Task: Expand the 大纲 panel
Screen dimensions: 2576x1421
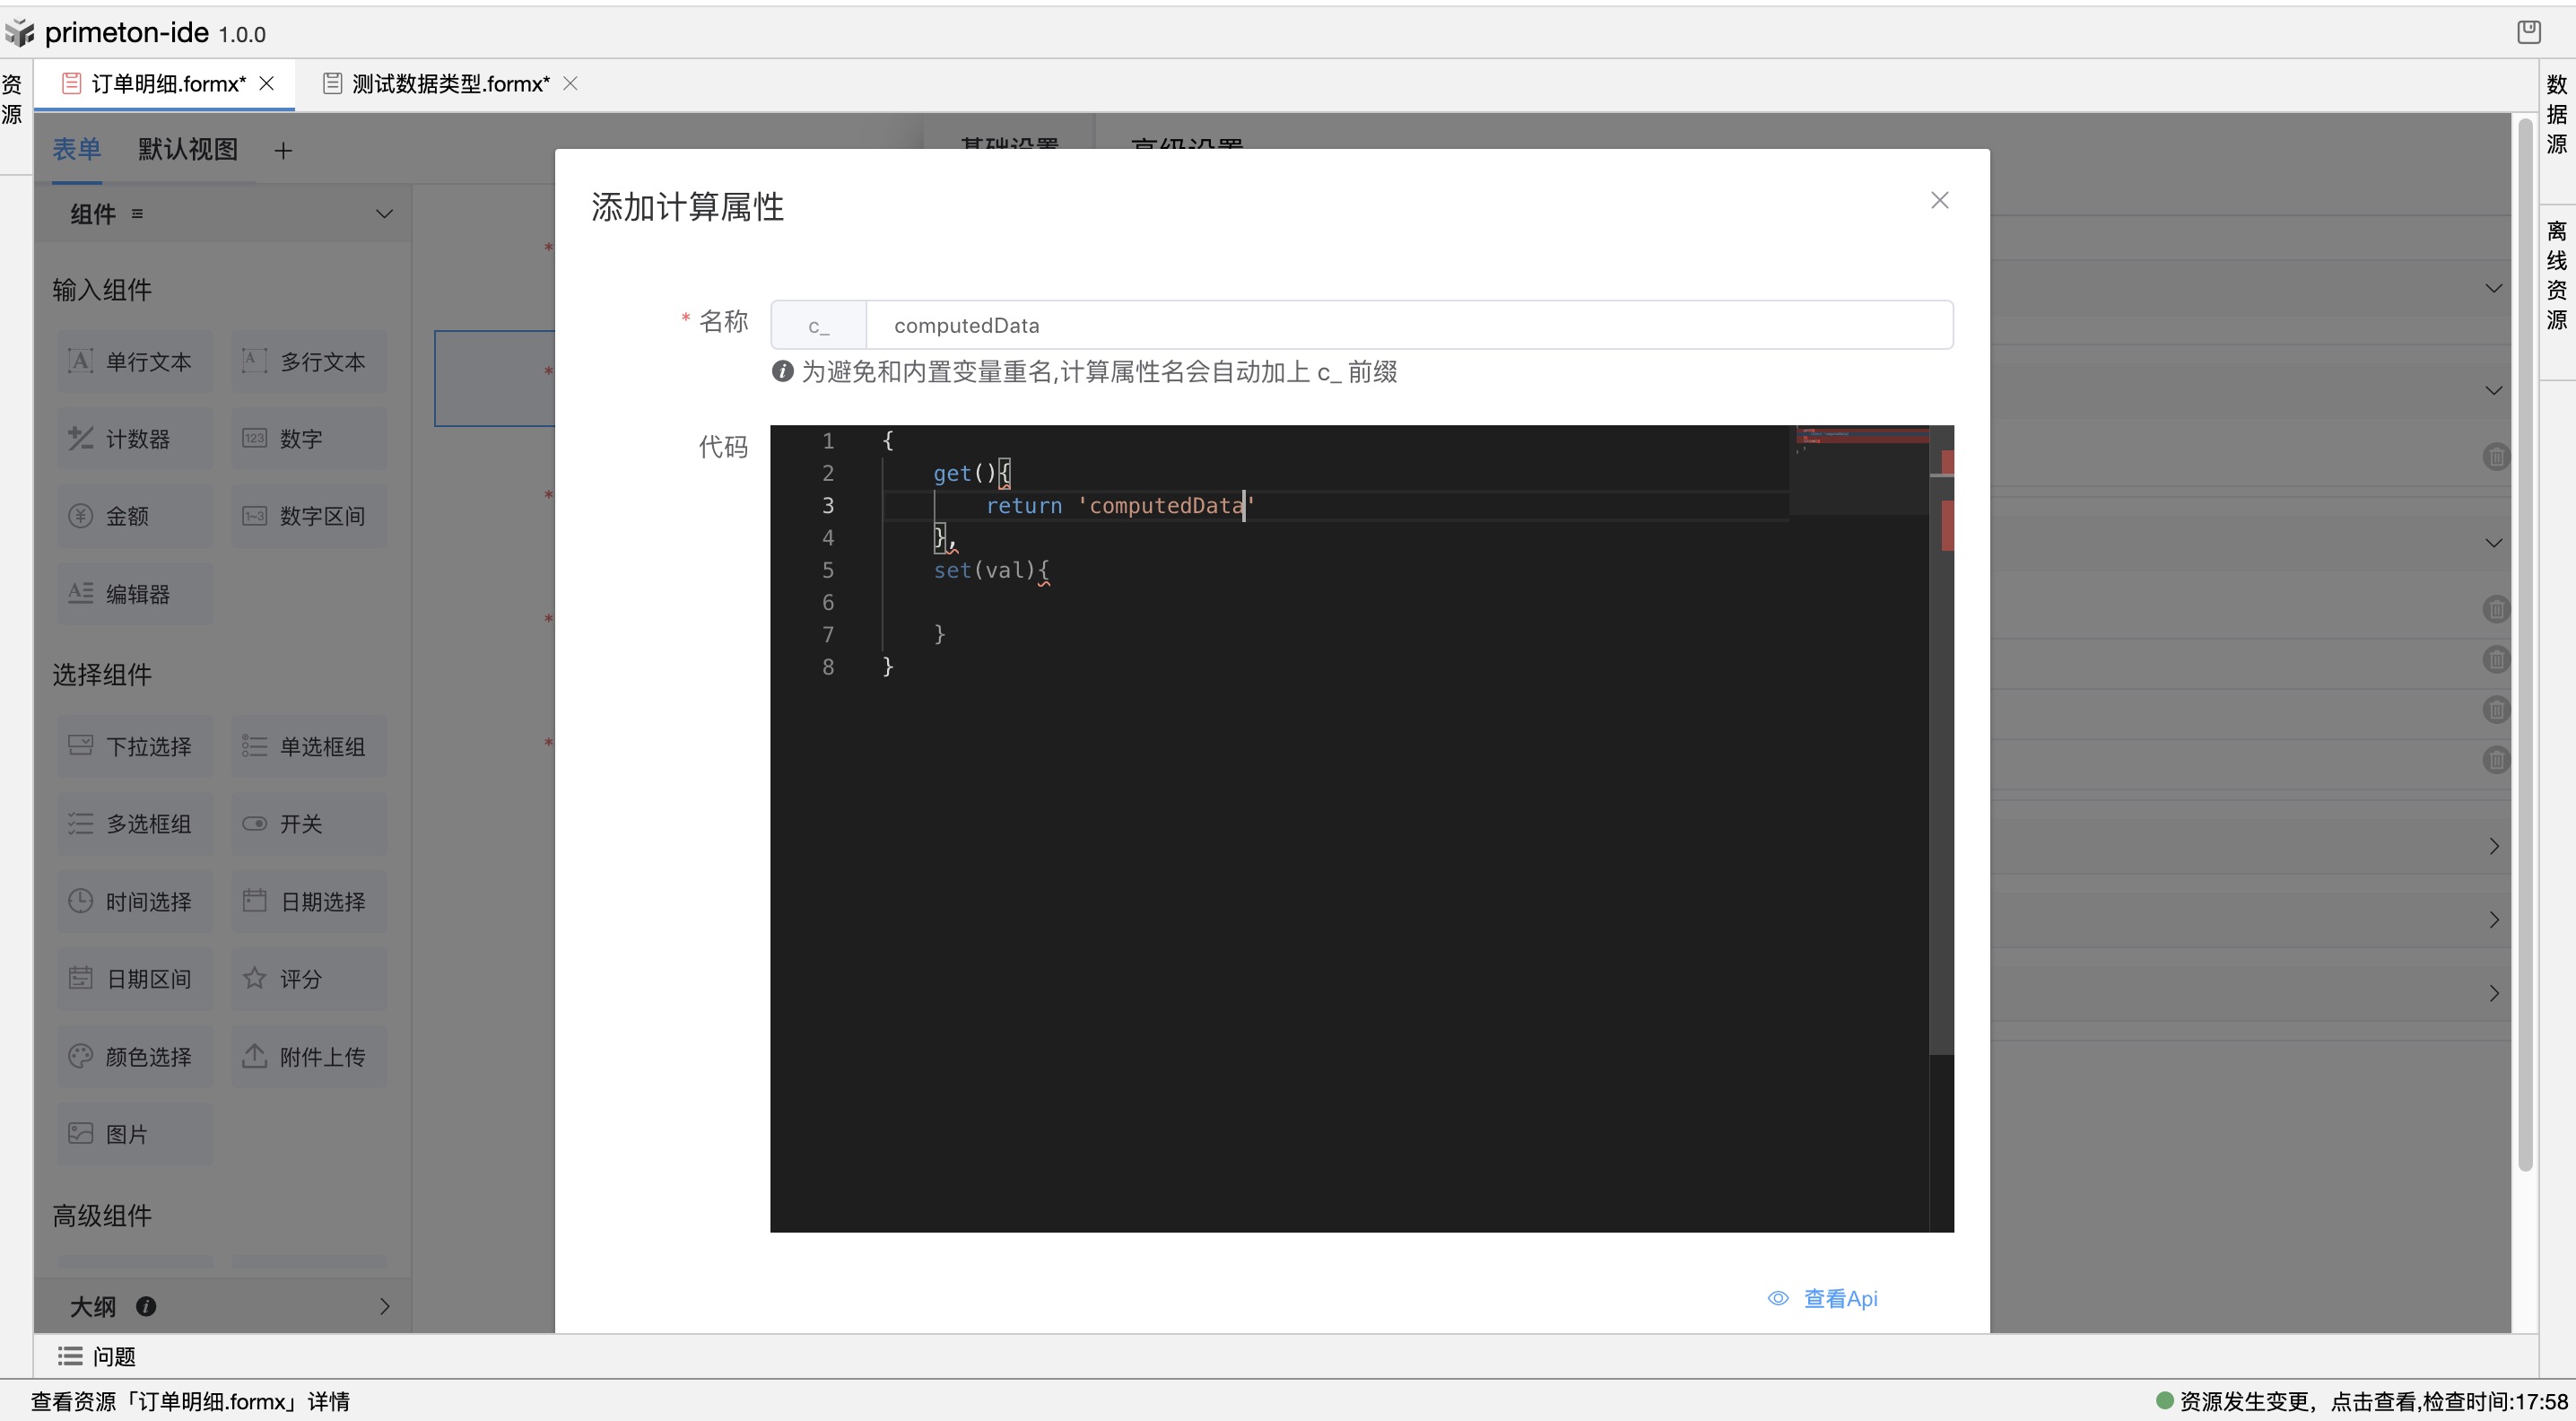Action: coord(384,1306)
